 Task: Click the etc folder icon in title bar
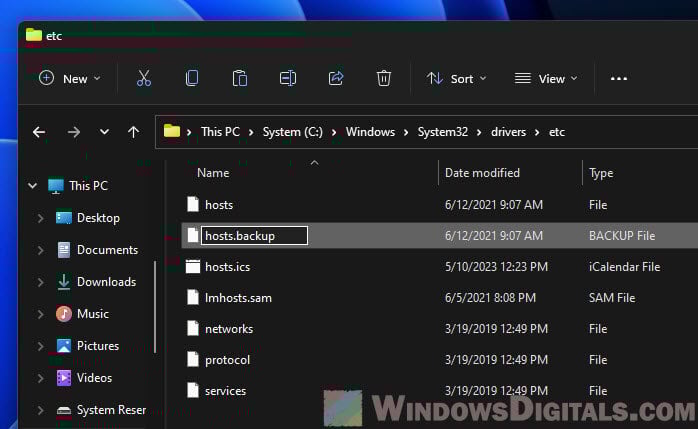tap(33, 35)
